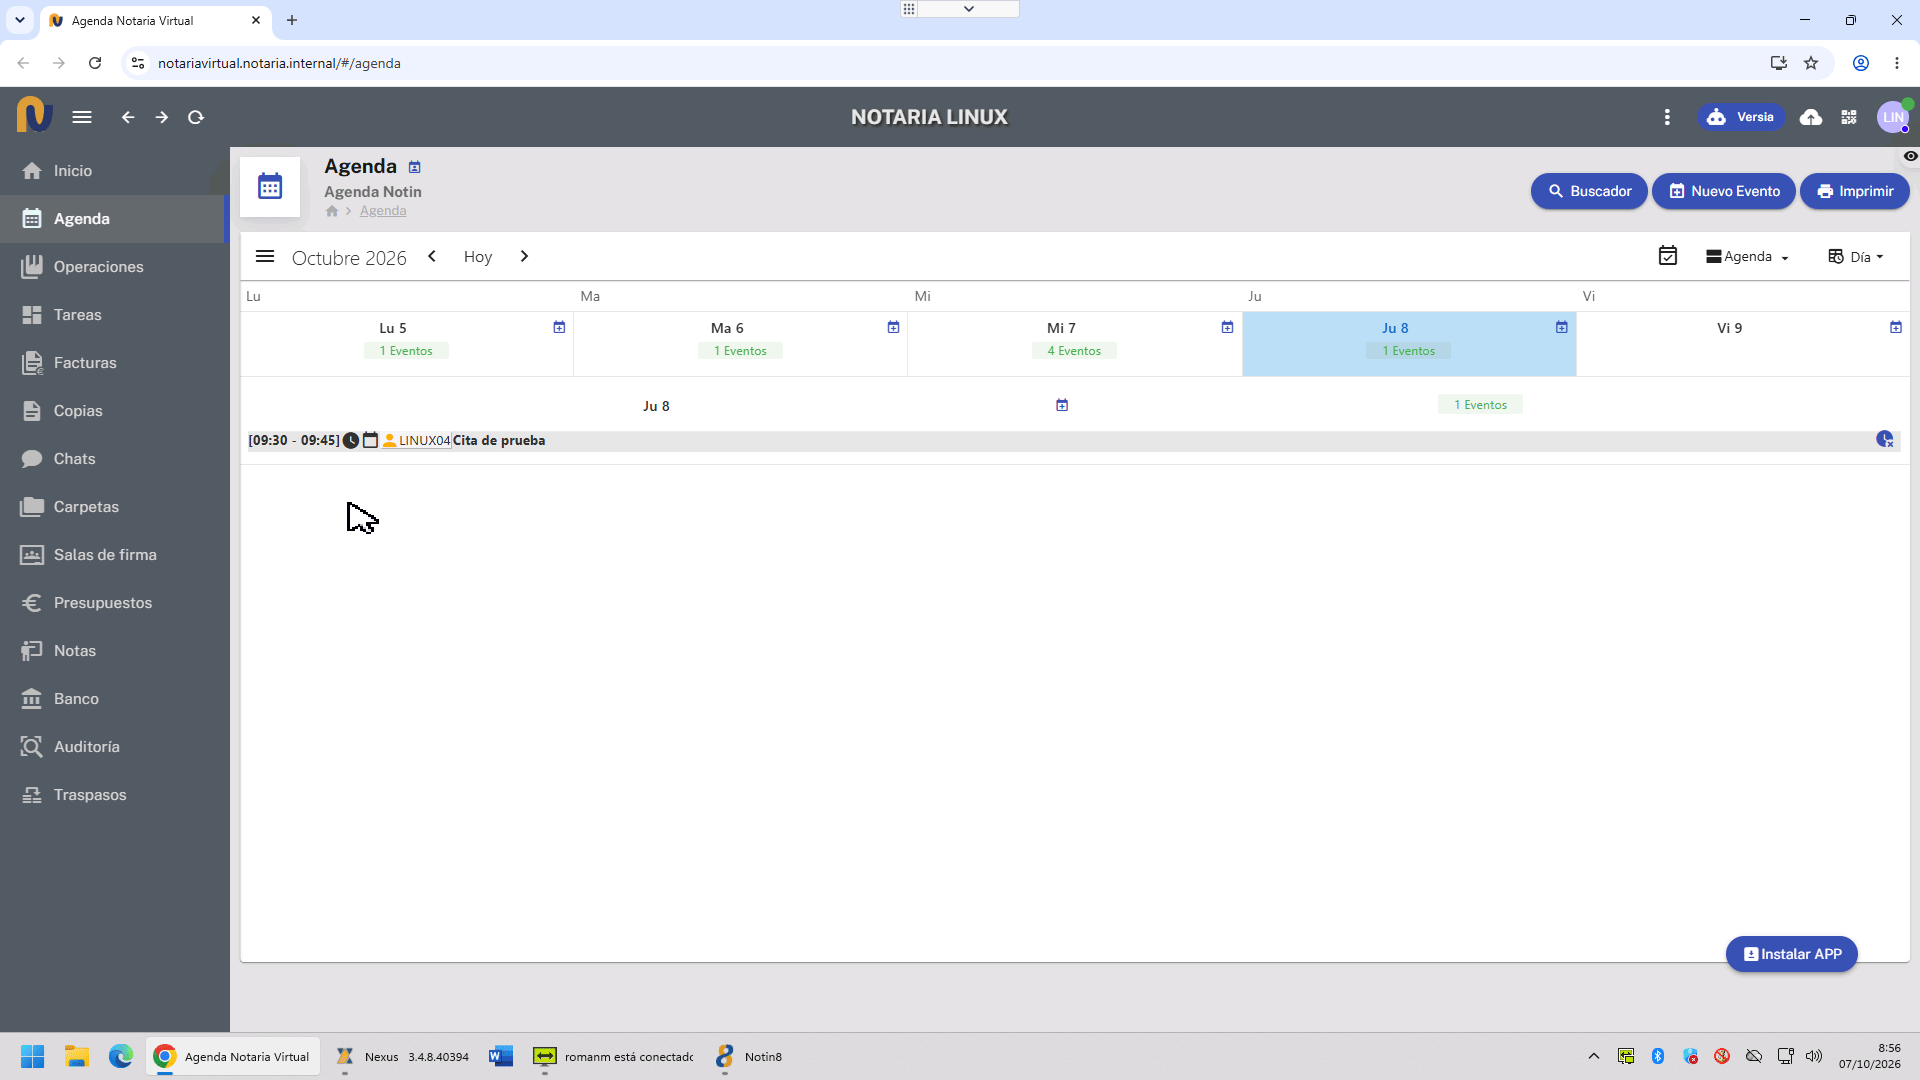
Task: Select the Mi 7 day cell
Action: [1075, 343]
